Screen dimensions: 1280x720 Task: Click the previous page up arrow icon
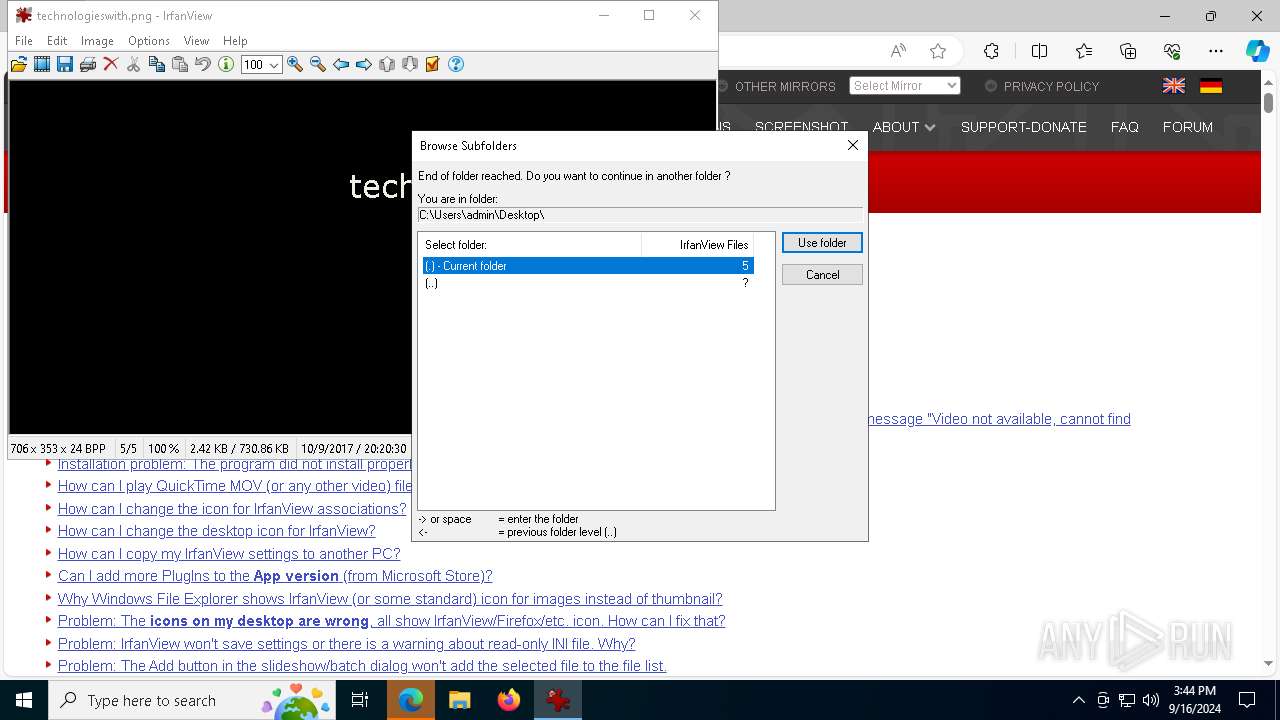[387, 64]
